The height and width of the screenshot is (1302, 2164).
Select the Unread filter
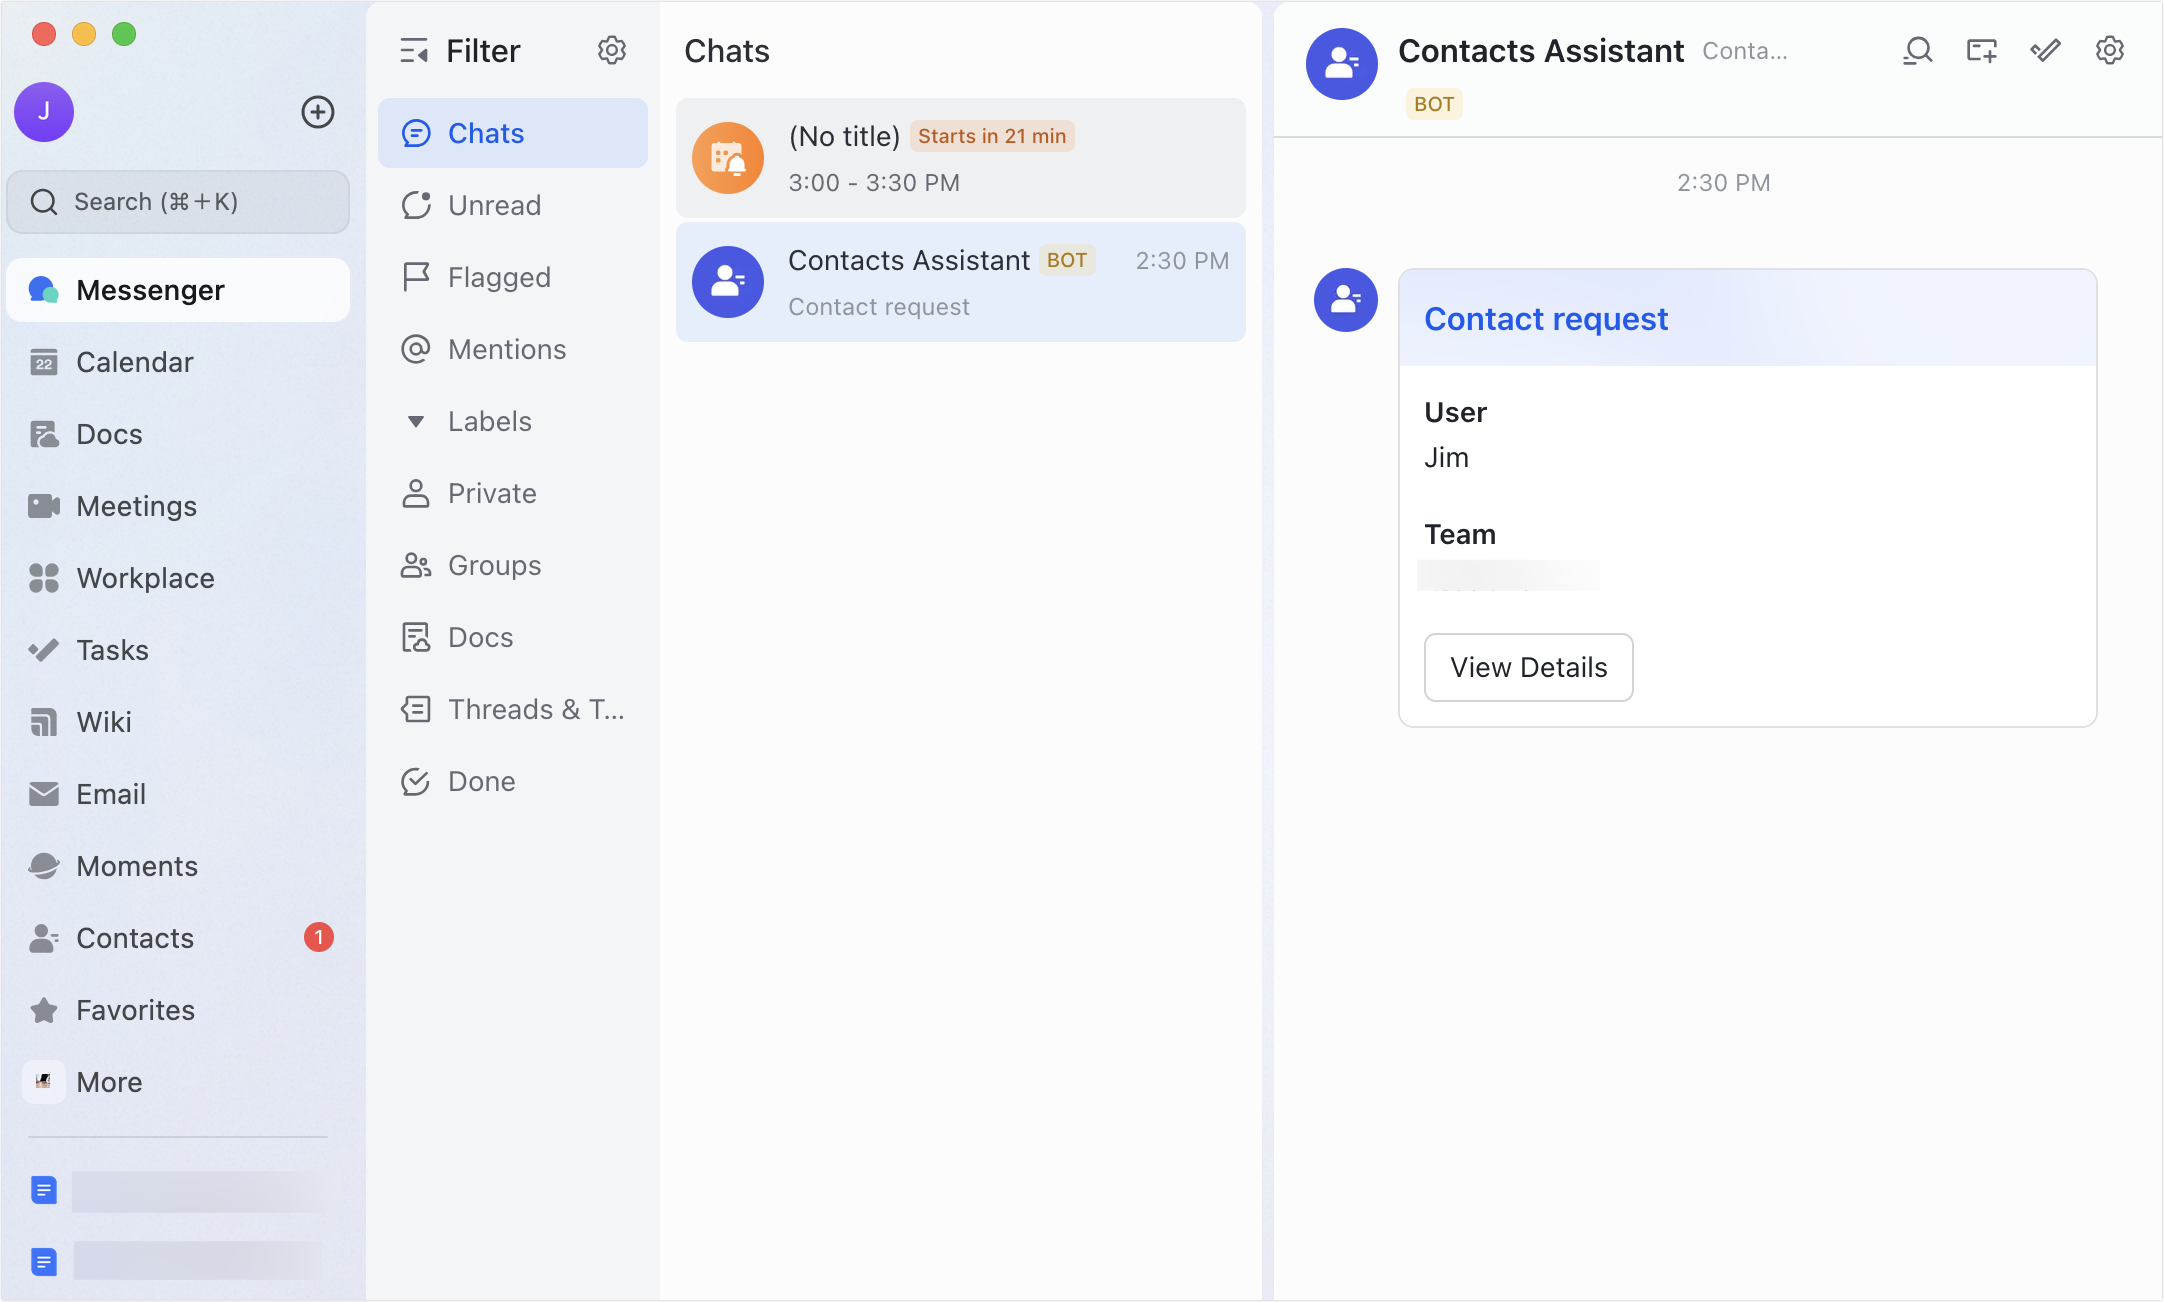coord(493,205)
